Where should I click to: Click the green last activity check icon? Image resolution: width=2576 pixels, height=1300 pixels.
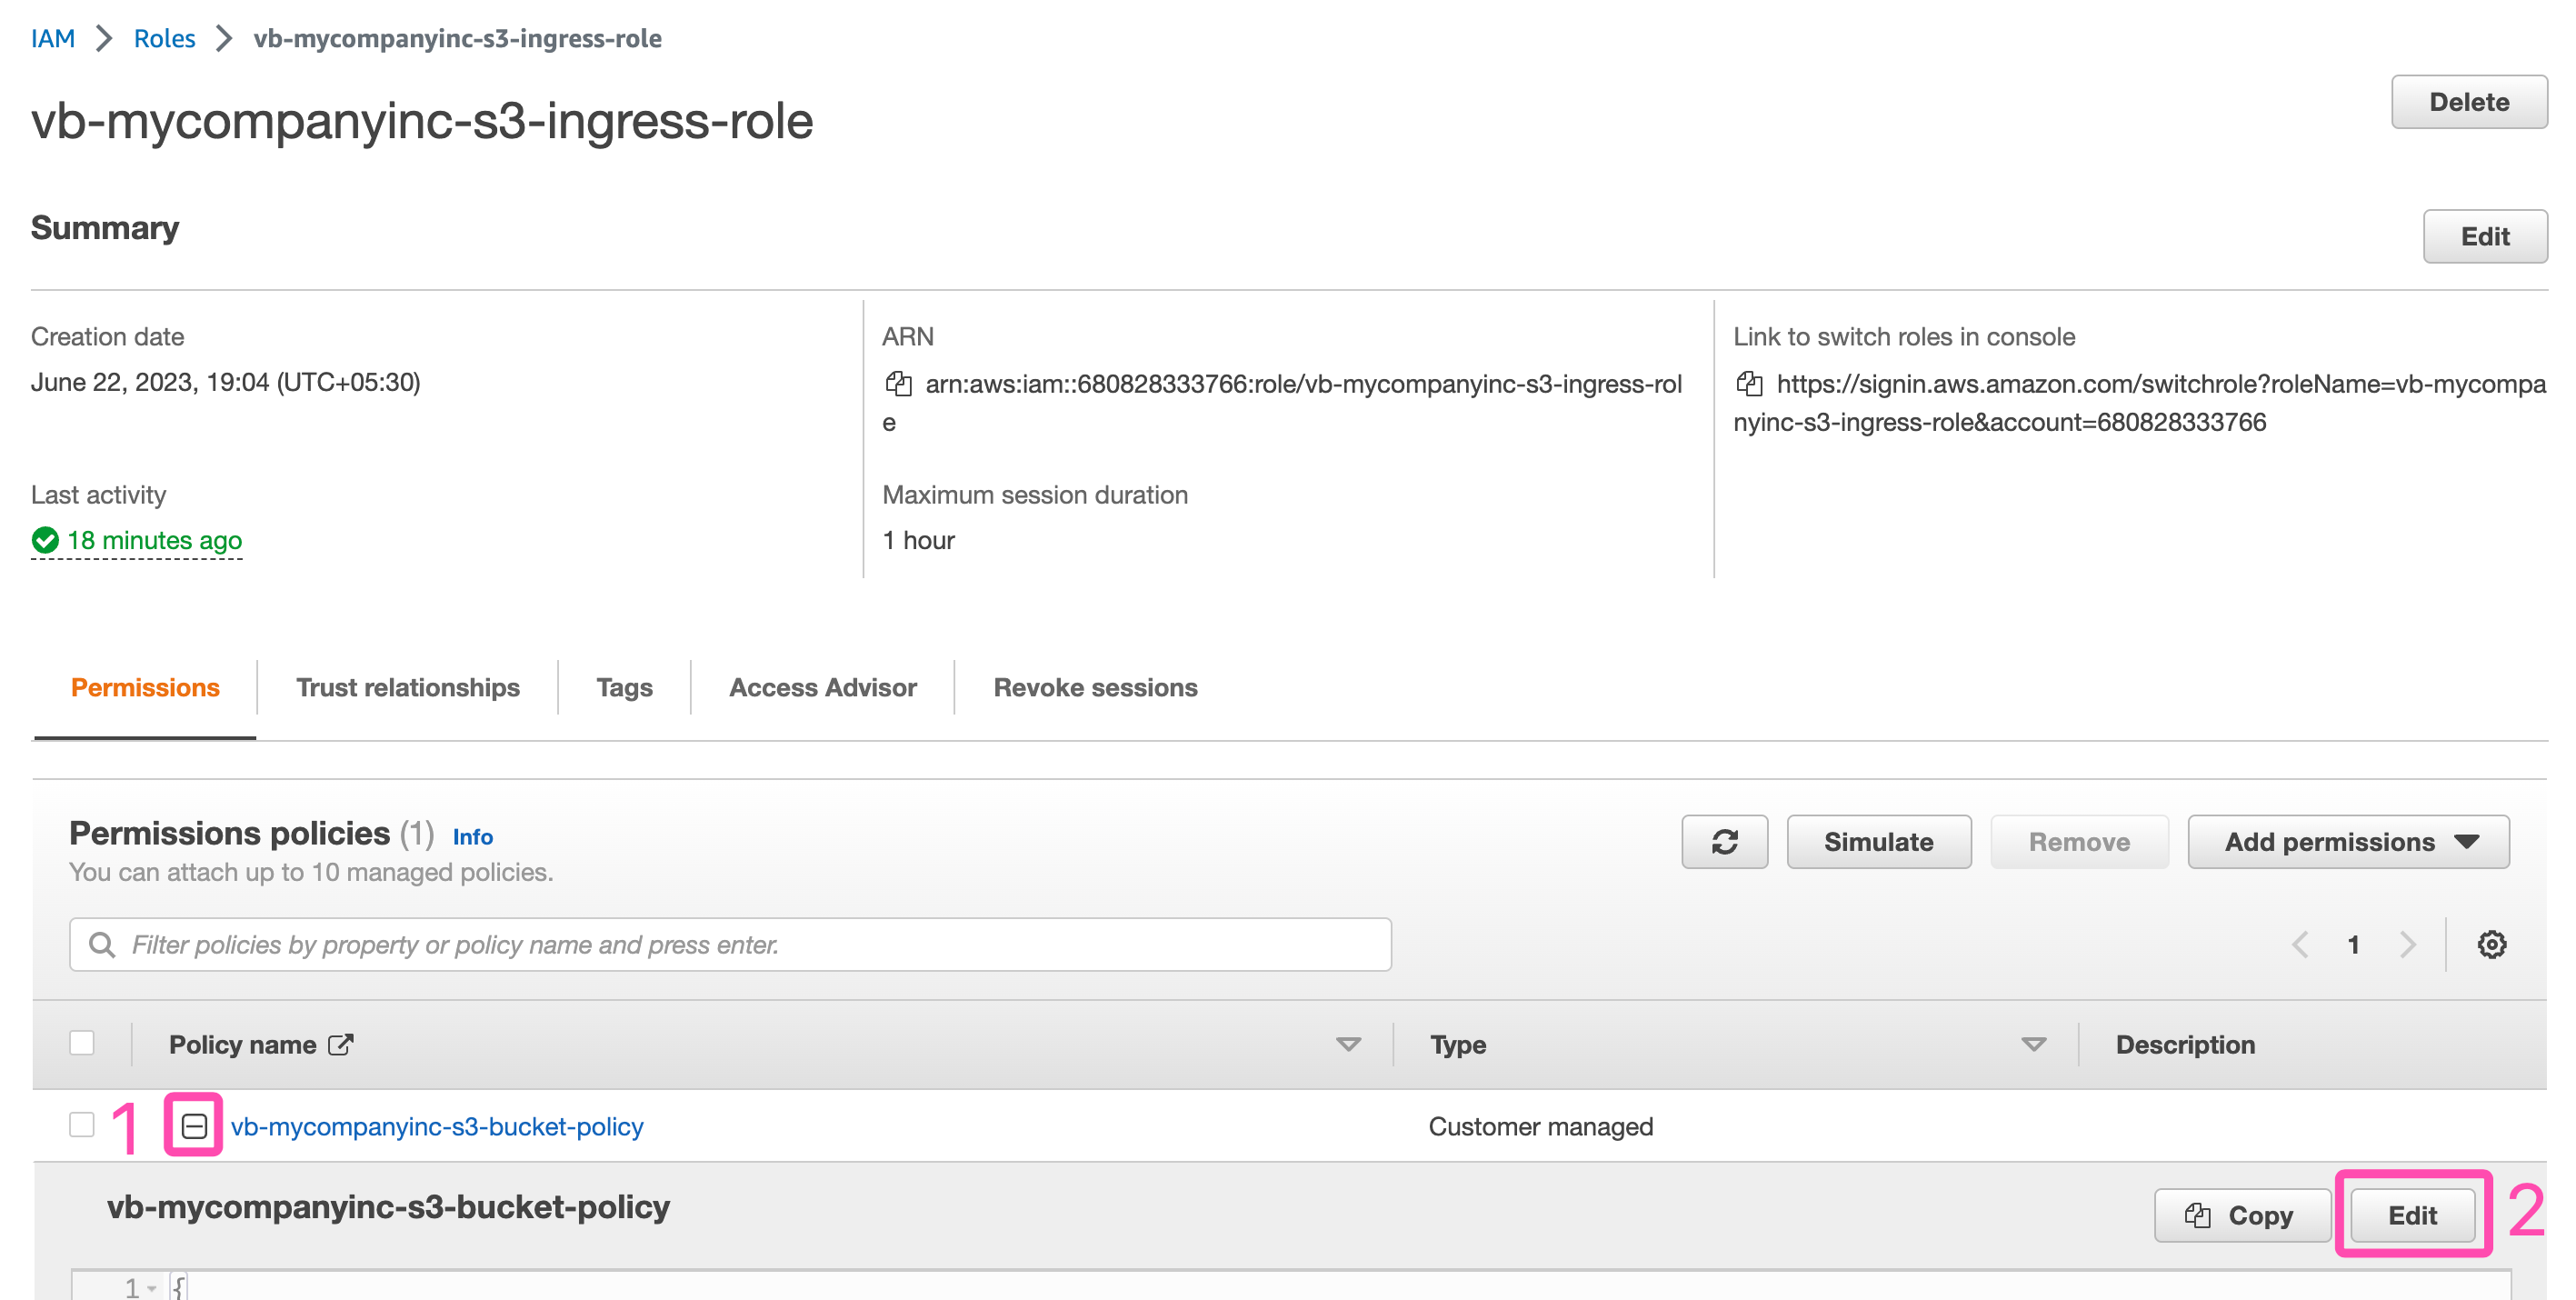pos(45,540)
